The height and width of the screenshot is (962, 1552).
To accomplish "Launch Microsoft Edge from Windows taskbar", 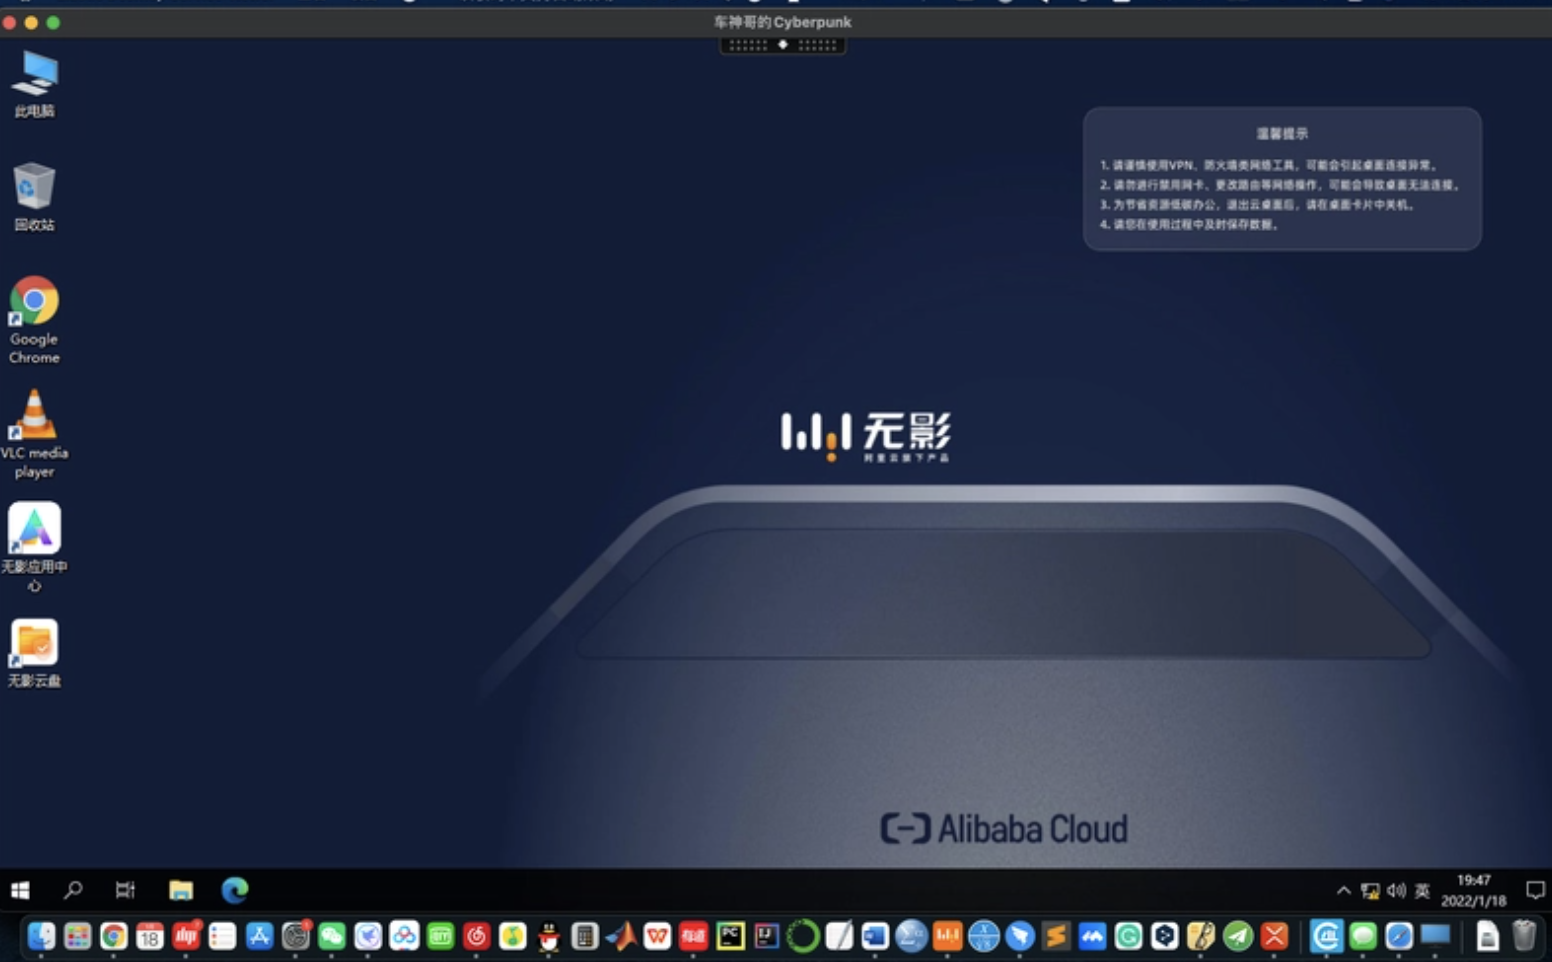I will [235, 890].
